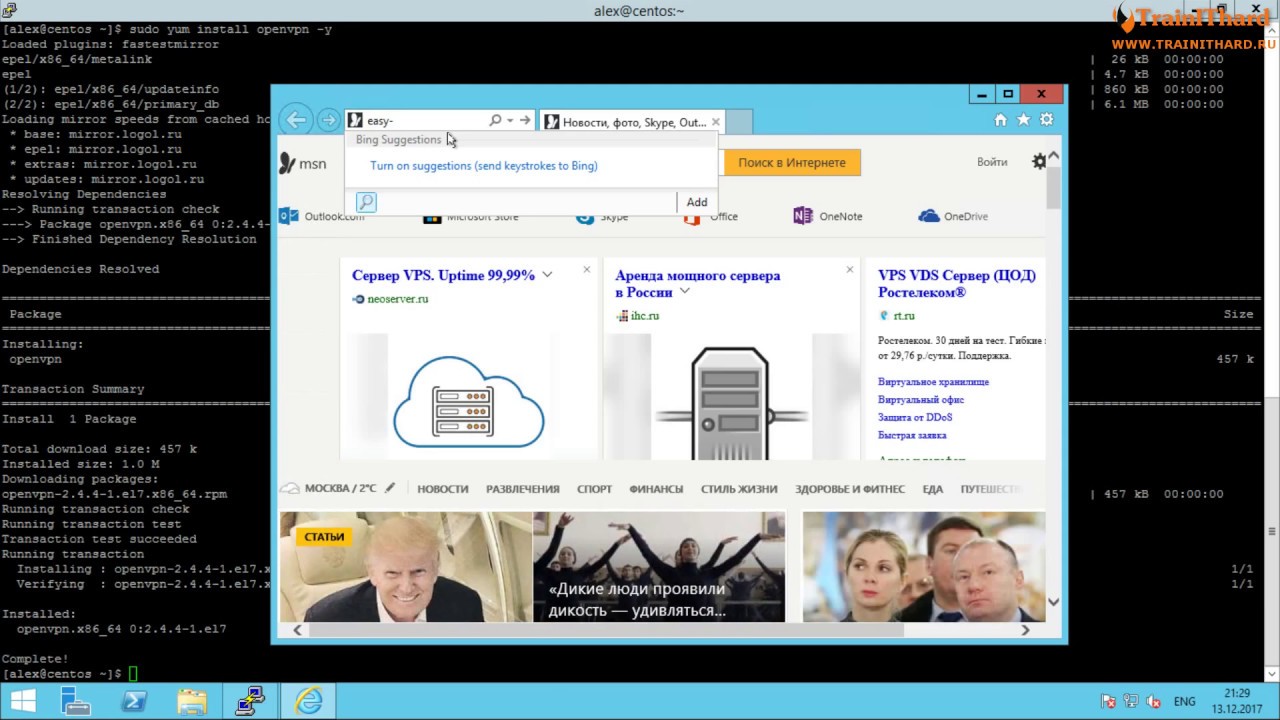Open the СПОРТ menu item
The width and height of the screenshot is (1280, 720).
[594, 489]
